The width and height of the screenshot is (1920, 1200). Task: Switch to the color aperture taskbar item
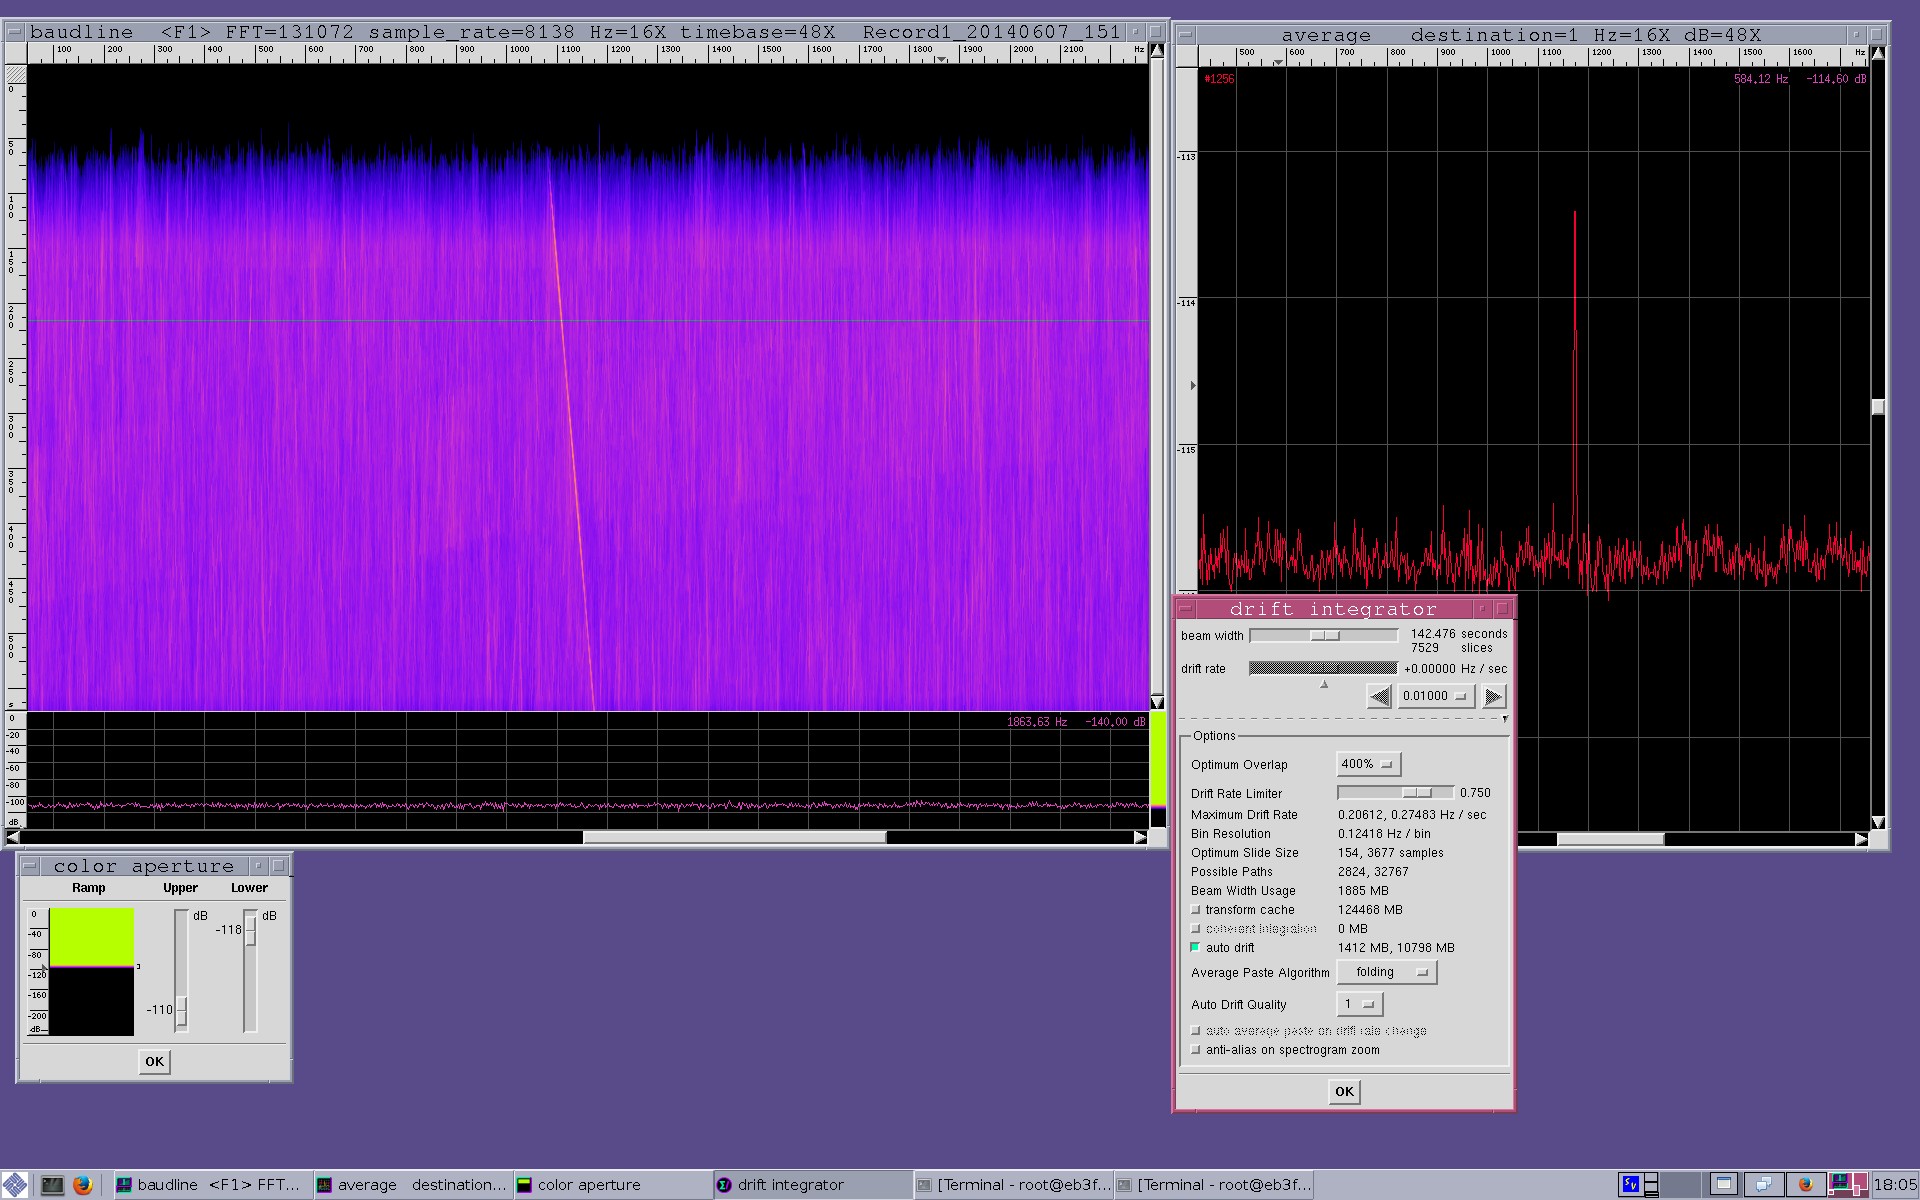[x=612, y=1185]
